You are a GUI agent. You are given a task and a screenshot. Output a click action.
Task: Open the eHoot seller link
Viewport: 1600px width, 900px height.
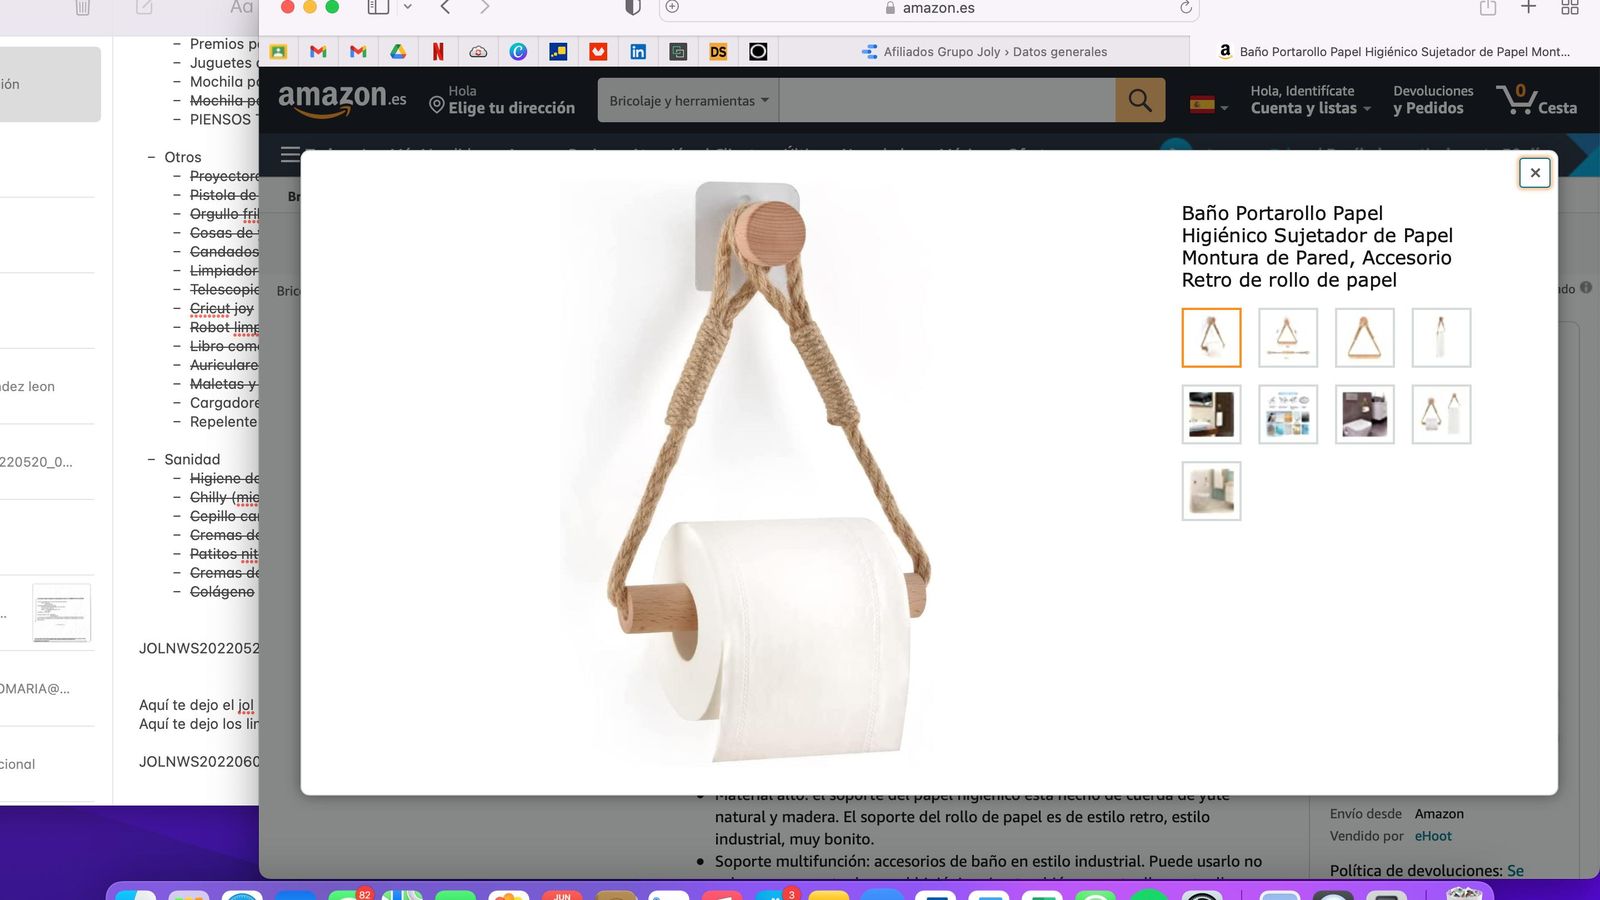1432,836
